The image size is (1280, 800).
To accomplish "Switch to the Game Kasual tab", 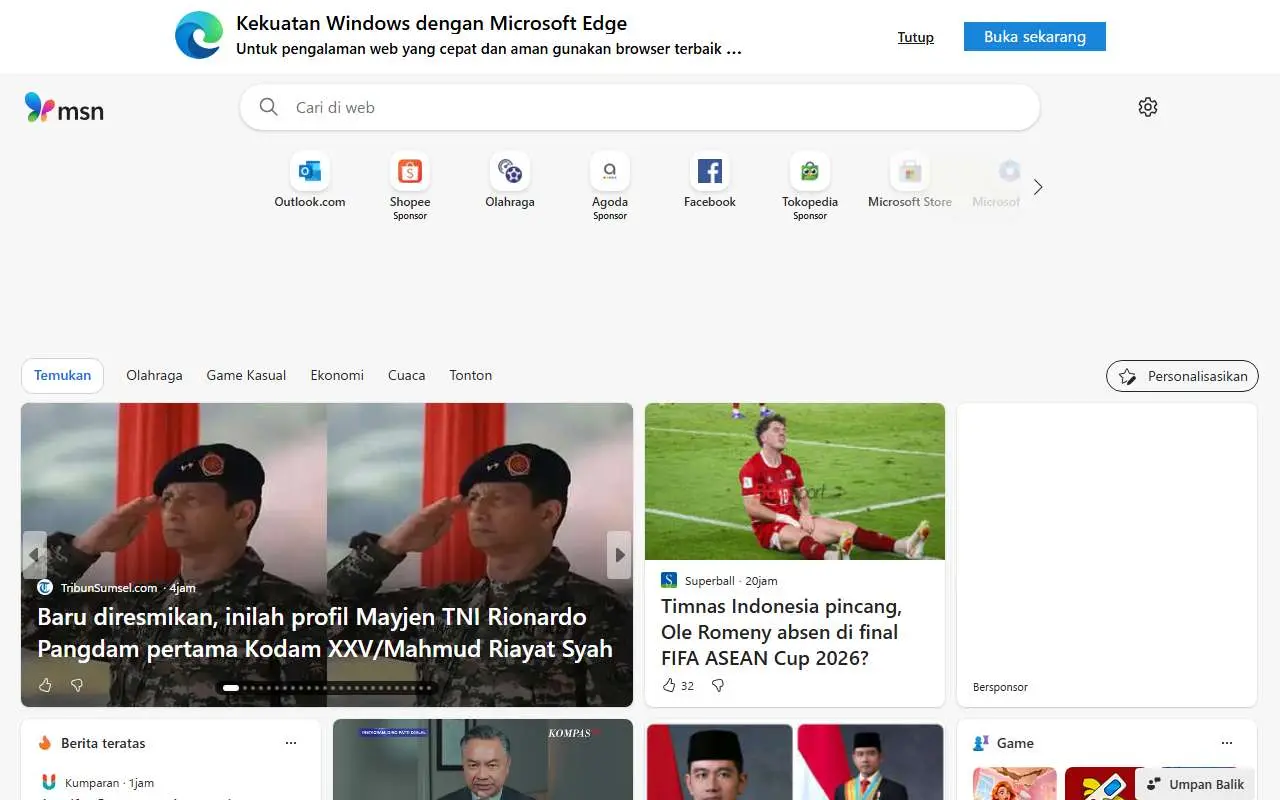I will (246, 375).
